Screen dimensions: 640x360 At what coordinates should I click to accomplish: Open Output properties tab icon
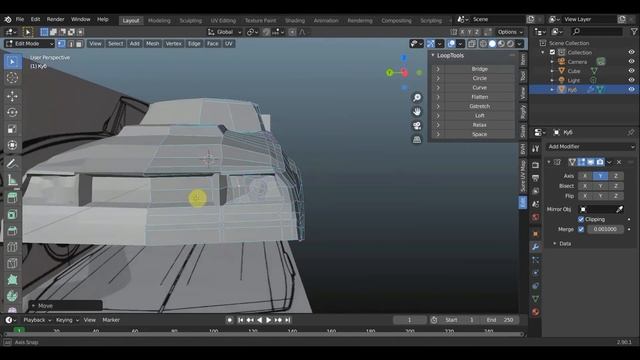pyautogui.click(x=536, y=178)
